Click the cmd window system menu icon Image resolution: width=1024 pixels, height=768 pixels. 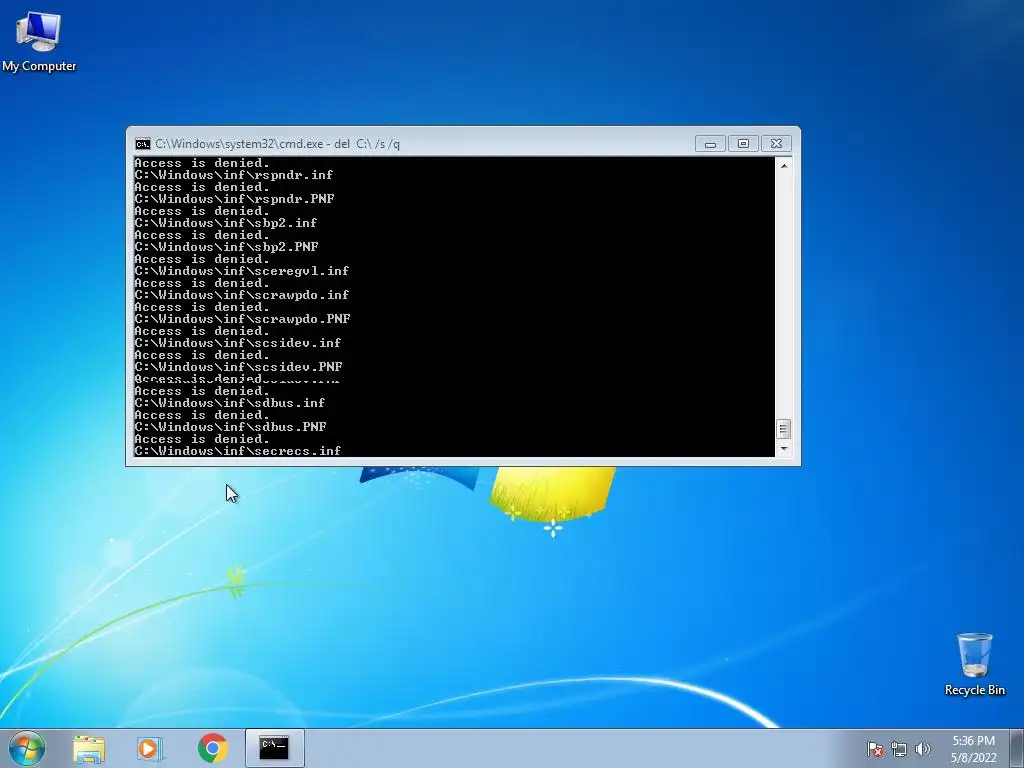click(142, 144)
